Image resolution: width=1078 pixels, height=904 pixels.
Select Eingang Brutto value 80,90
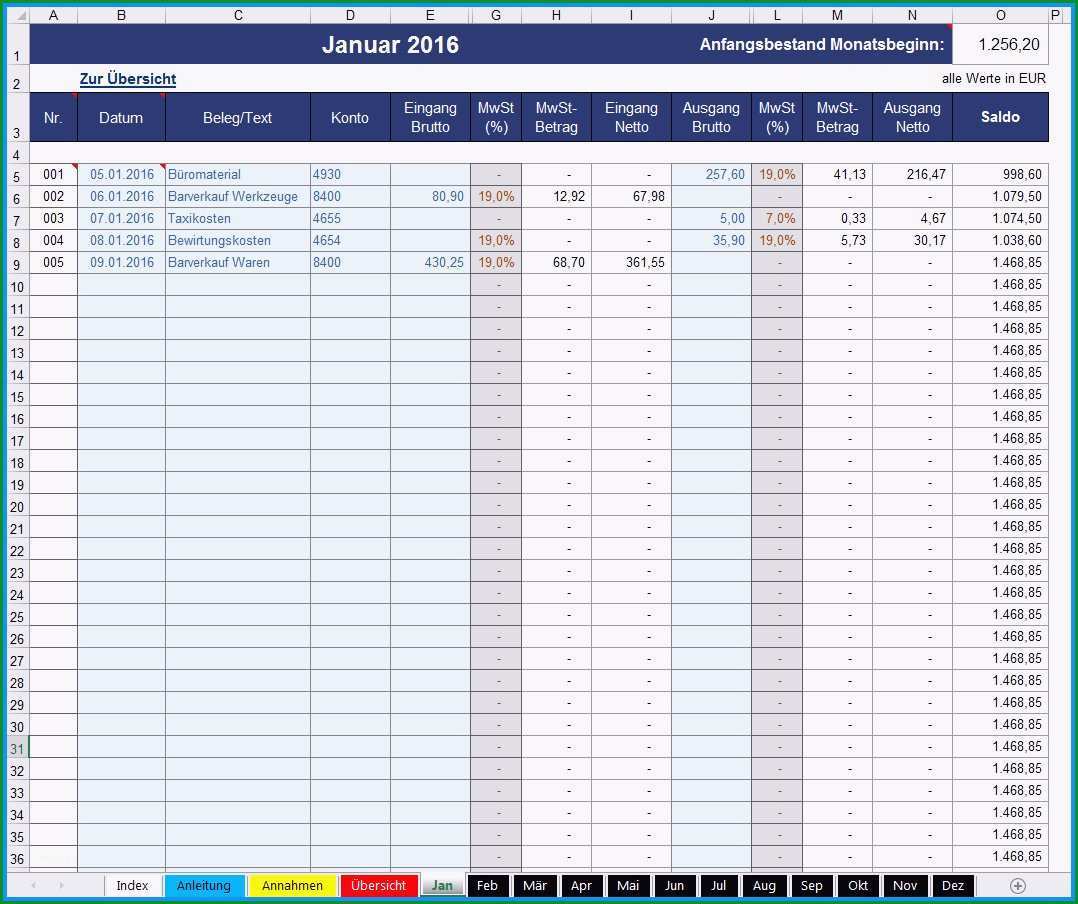430,197
